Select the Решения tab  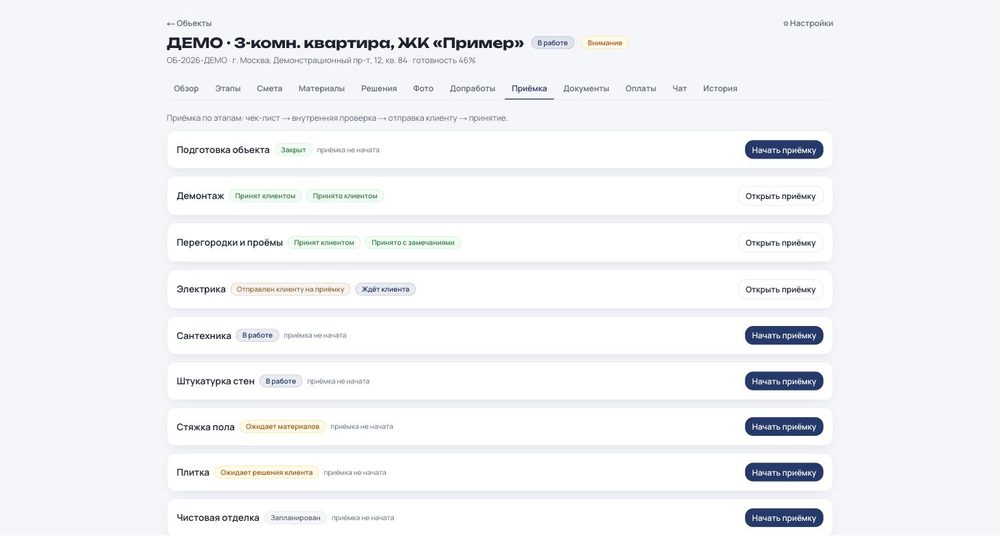(379, 88)
